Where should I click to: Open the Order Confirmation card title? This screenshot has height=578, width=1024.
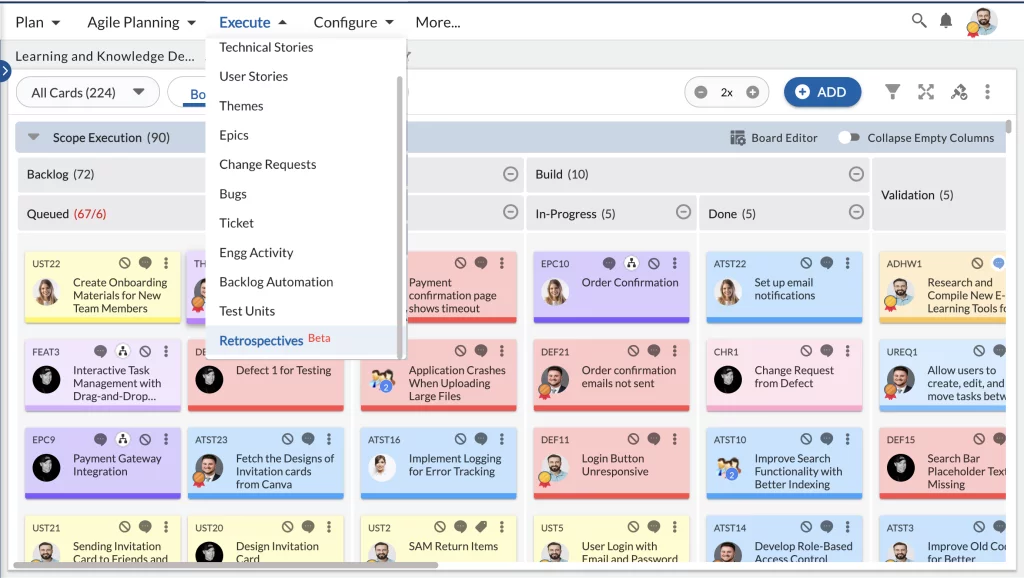tap(630, 282)
